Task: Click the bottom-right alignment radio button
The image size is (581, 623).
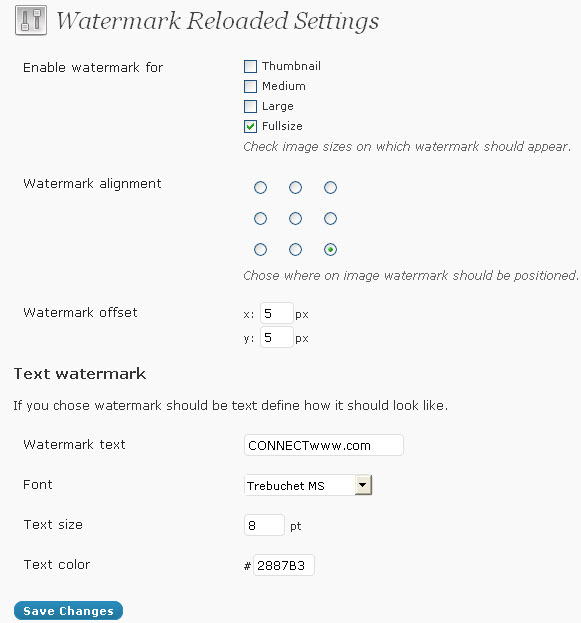Action: tap(330, 250)
